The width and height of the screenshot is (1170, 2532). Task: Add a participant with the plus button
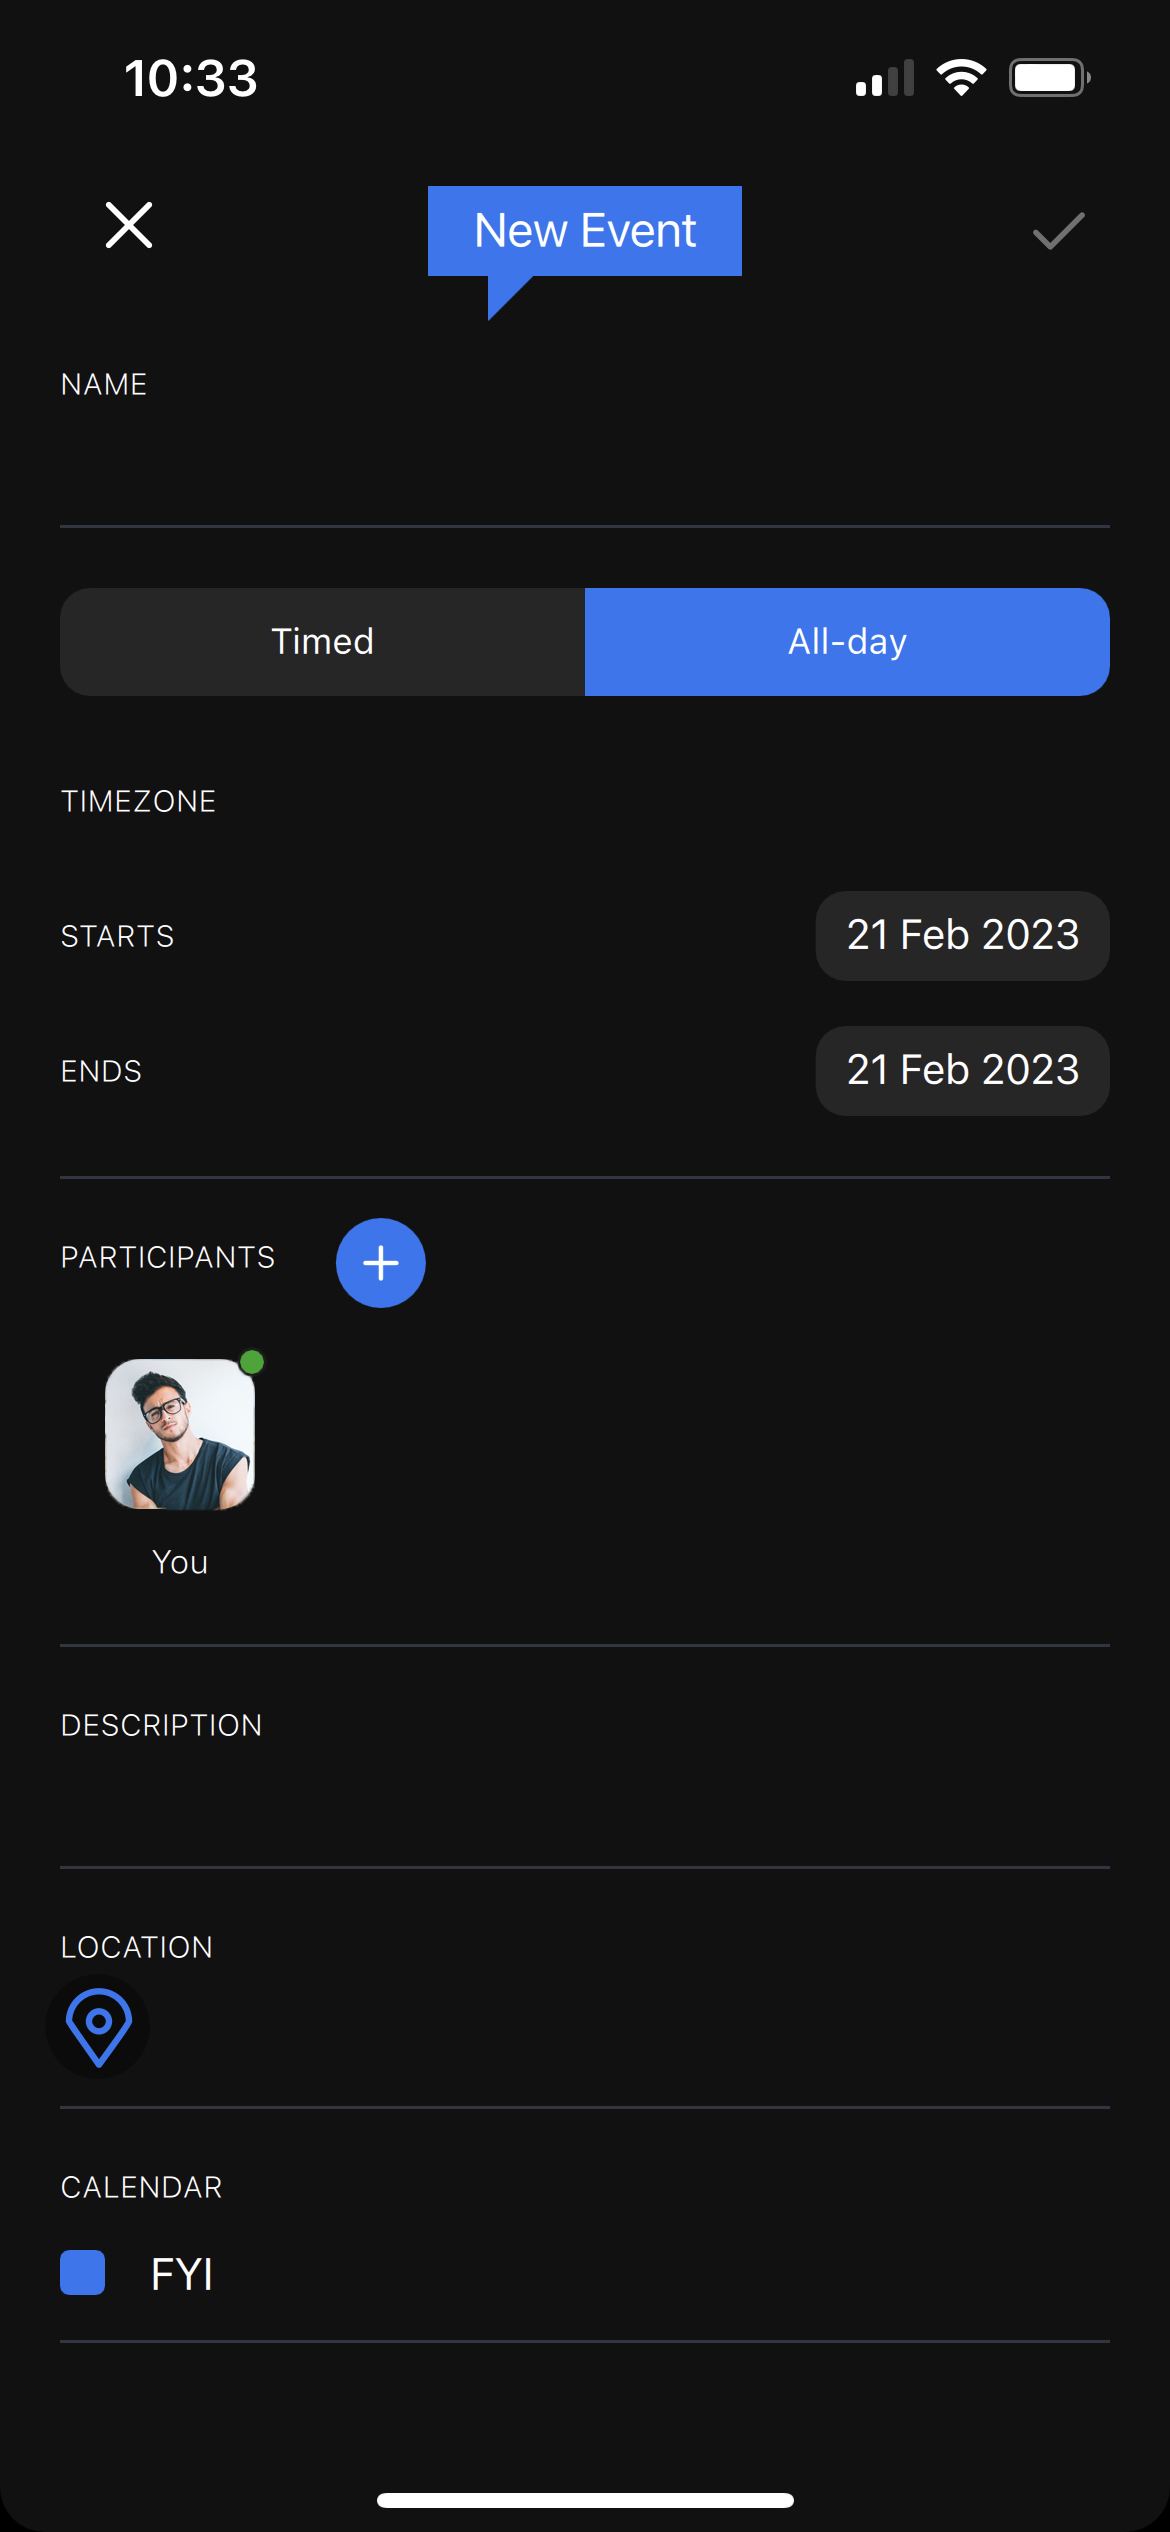coord(381,1263)
